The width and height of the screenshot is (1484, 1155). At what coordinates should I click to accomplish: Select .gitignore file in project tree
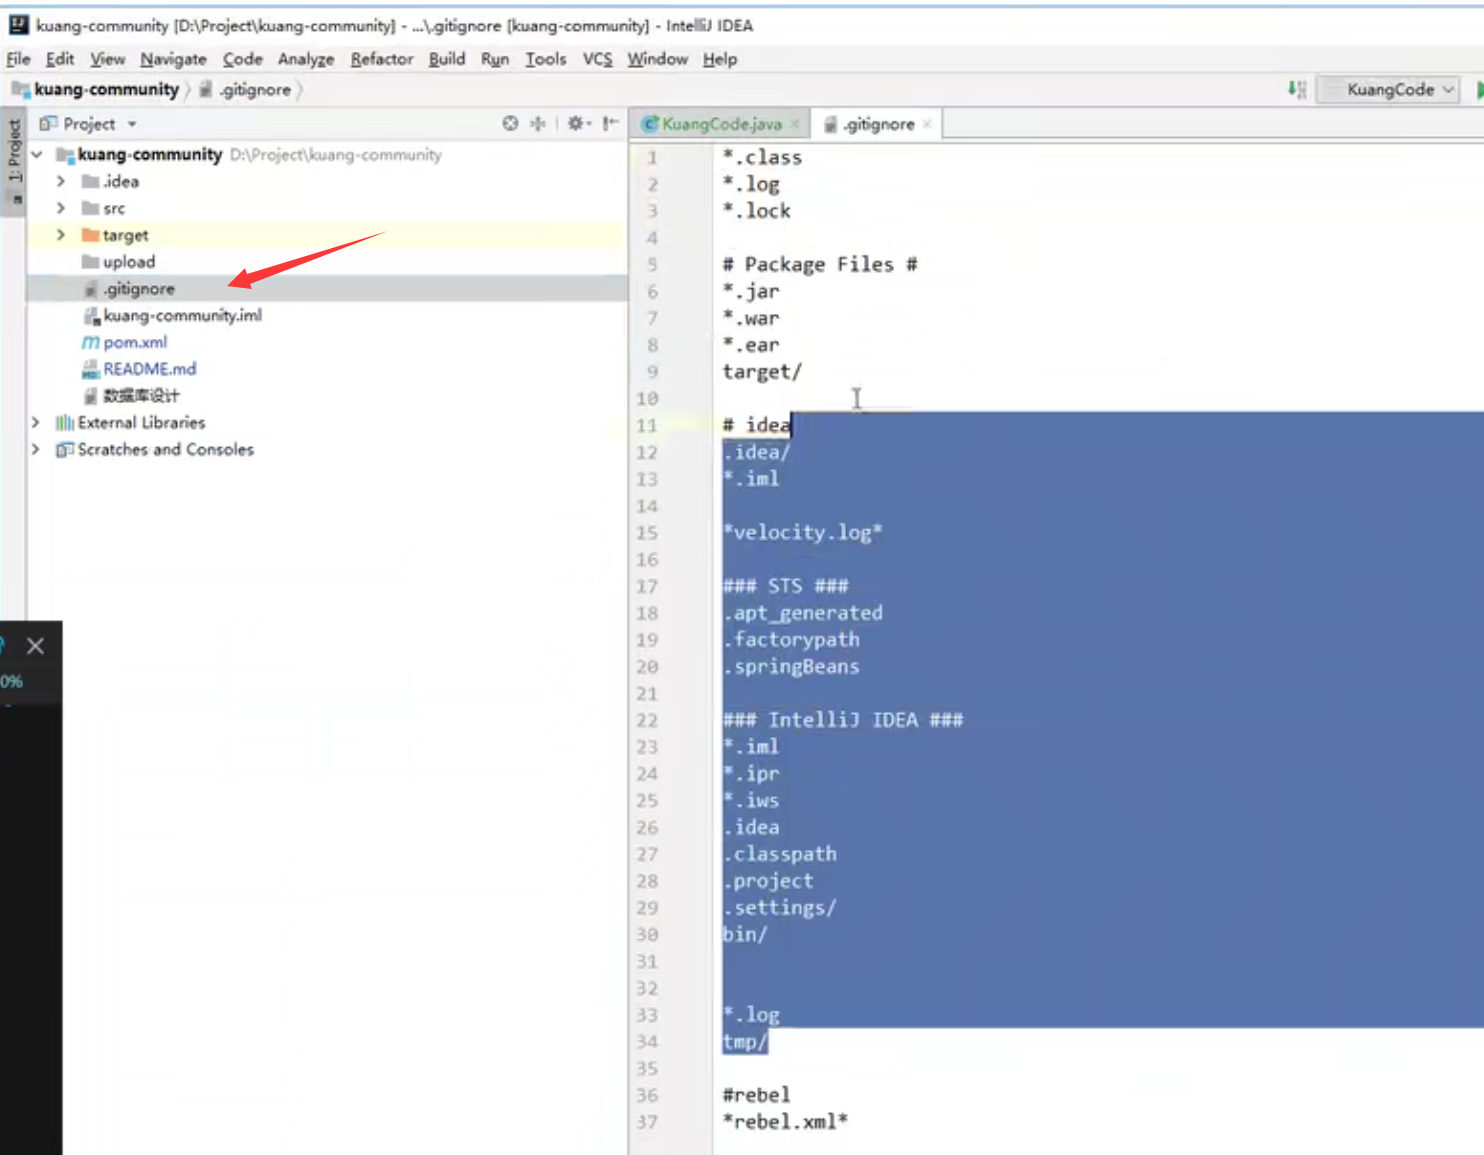pyautogui.click(x=139, y=288)
